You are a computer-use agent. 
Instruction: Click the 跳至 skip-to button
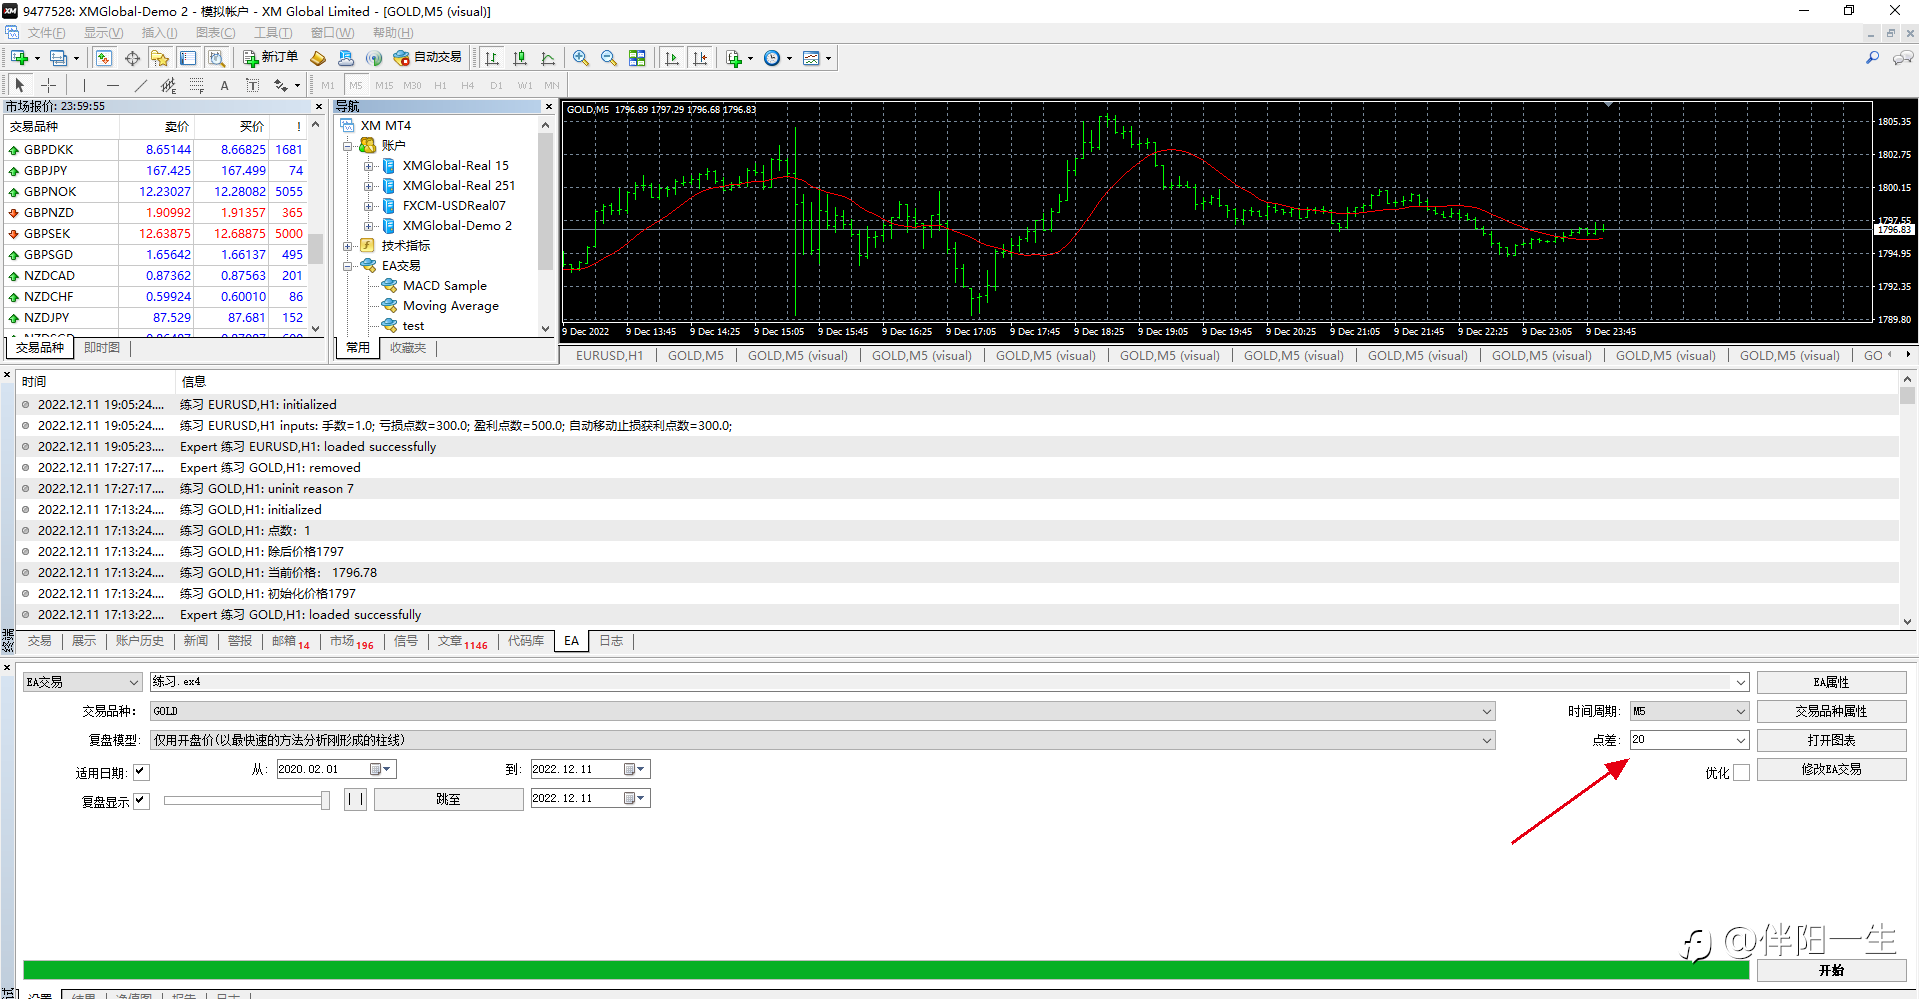tap(448, 799)
